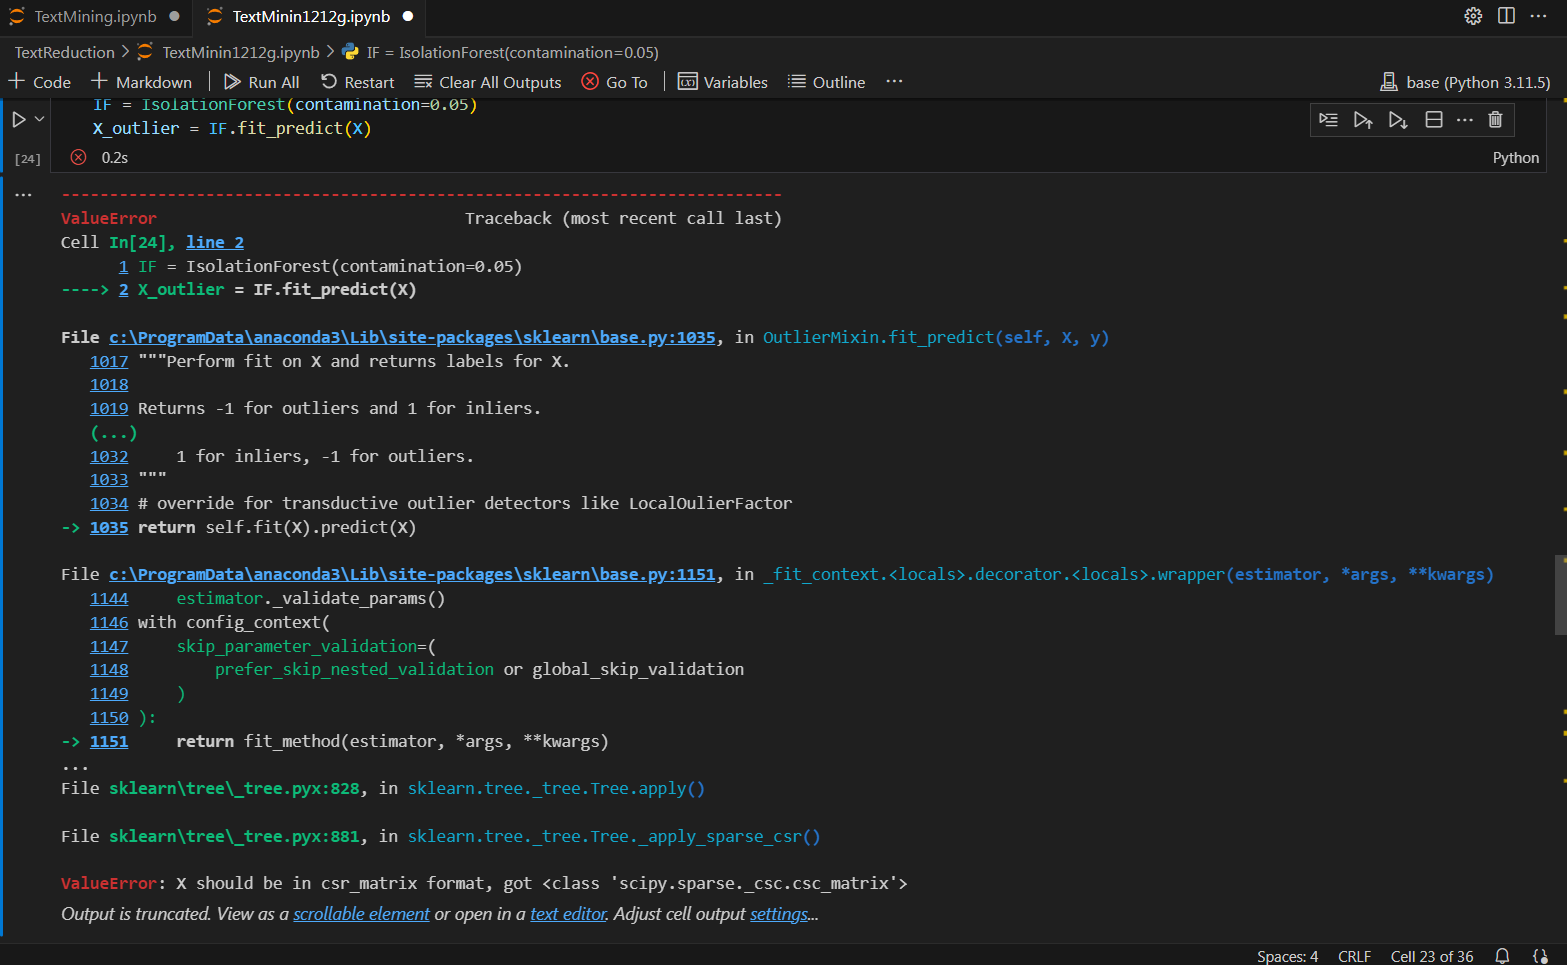Follow the 'line 2' traceback link
The width and height of the screenshot is (1567, 965).
(x=215, y=242)
